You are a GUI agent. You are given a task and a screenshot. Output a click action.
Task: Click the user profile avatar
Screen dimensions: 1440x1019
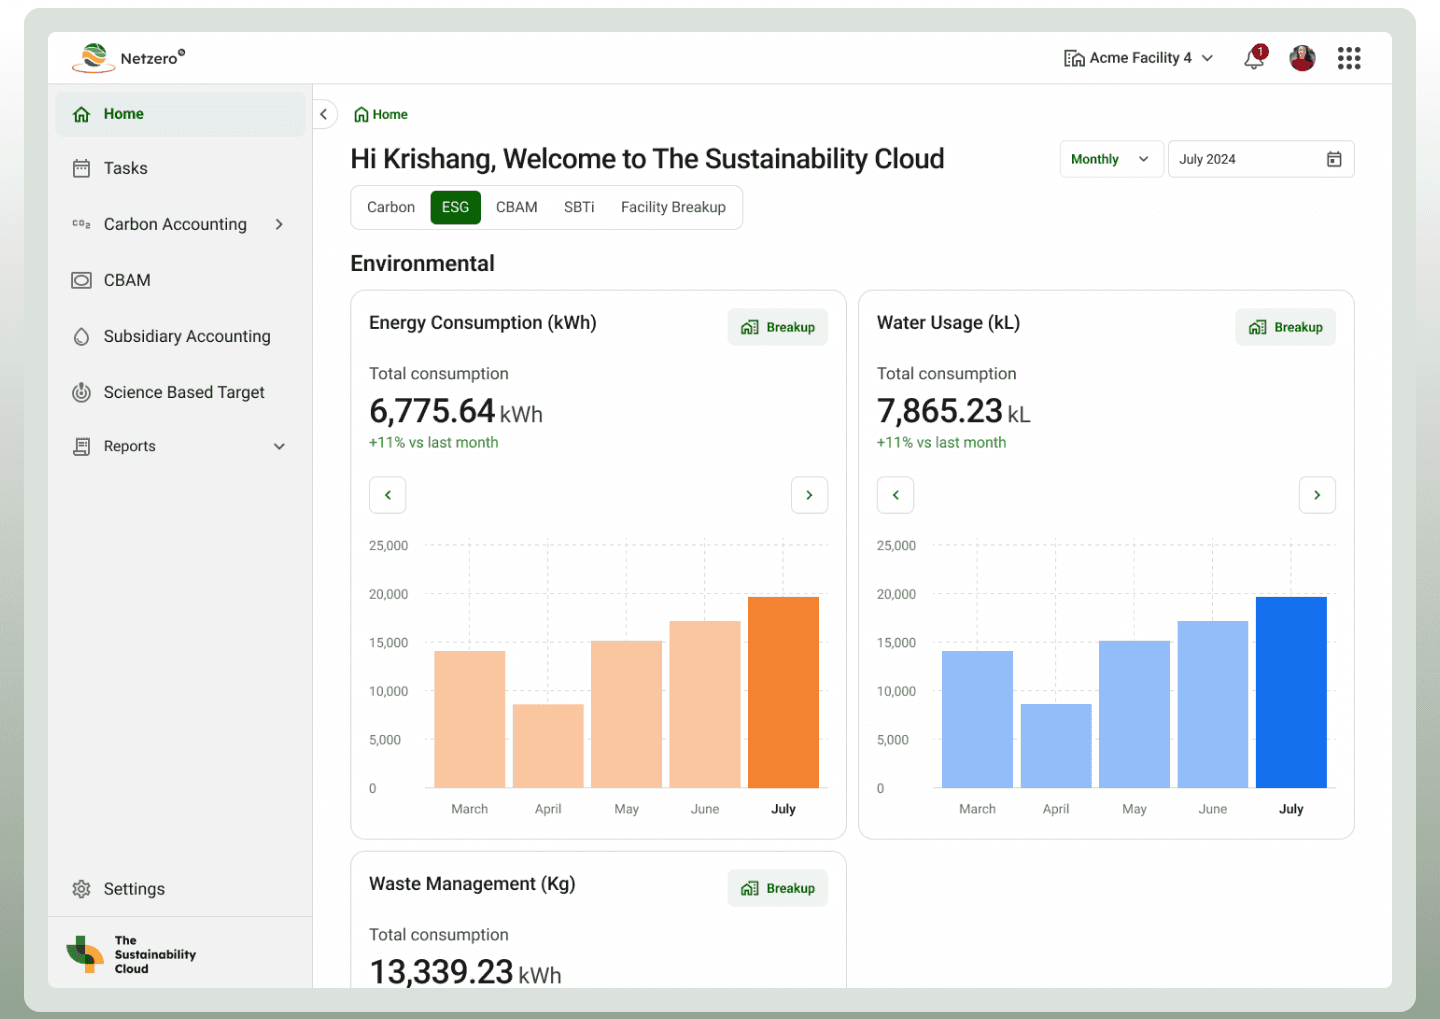pos(1301,59)
